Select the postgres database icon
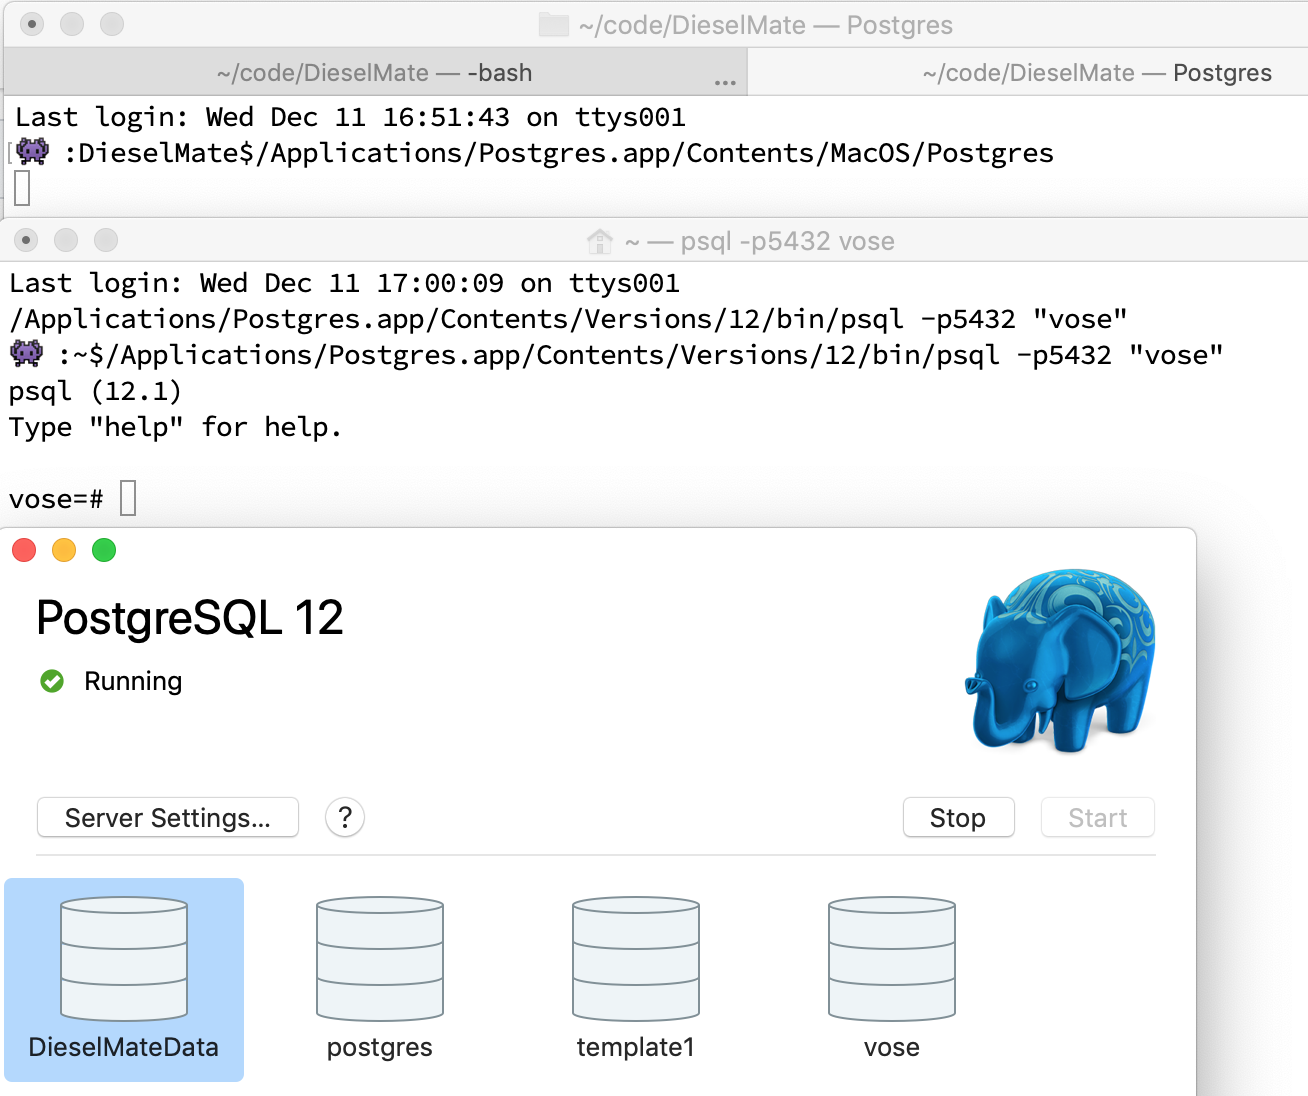The image size is (1308, 1096). [x=380, y=959]
